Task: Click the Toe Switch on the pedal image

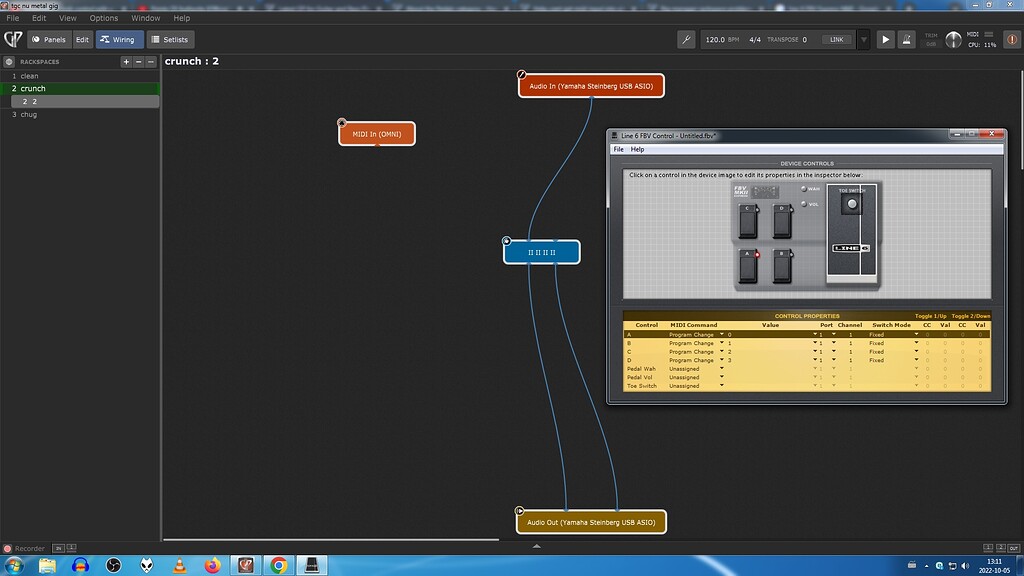Action: point(852,204)
